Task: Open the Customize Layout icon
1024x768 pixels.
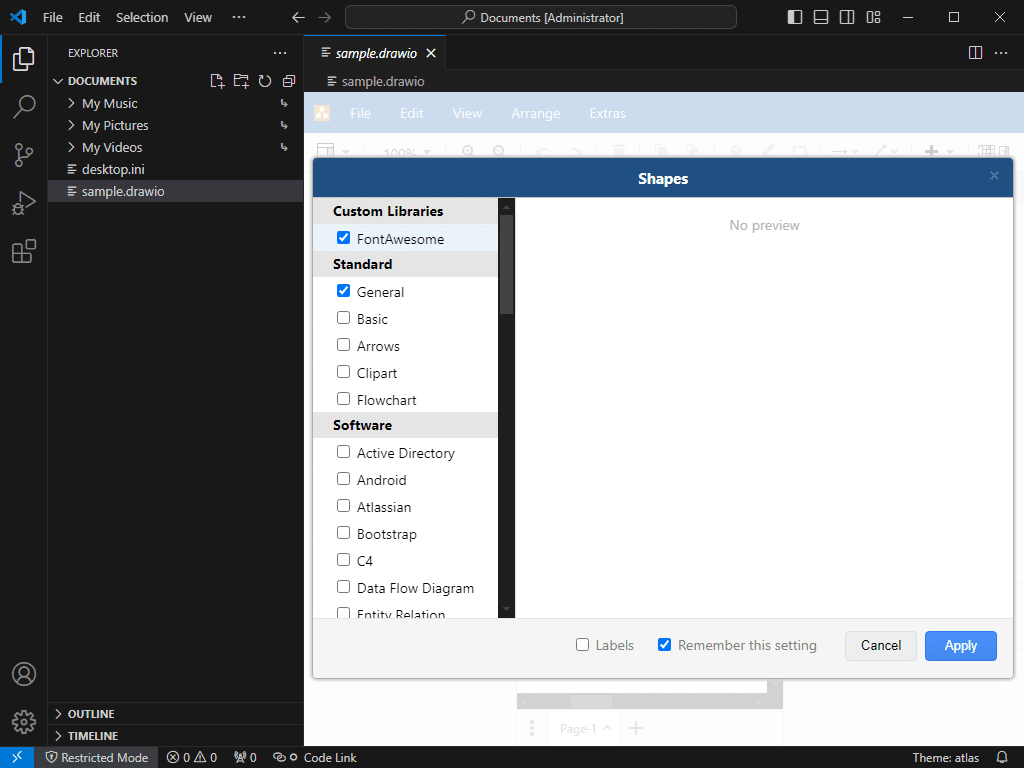Action: (873, 18)
